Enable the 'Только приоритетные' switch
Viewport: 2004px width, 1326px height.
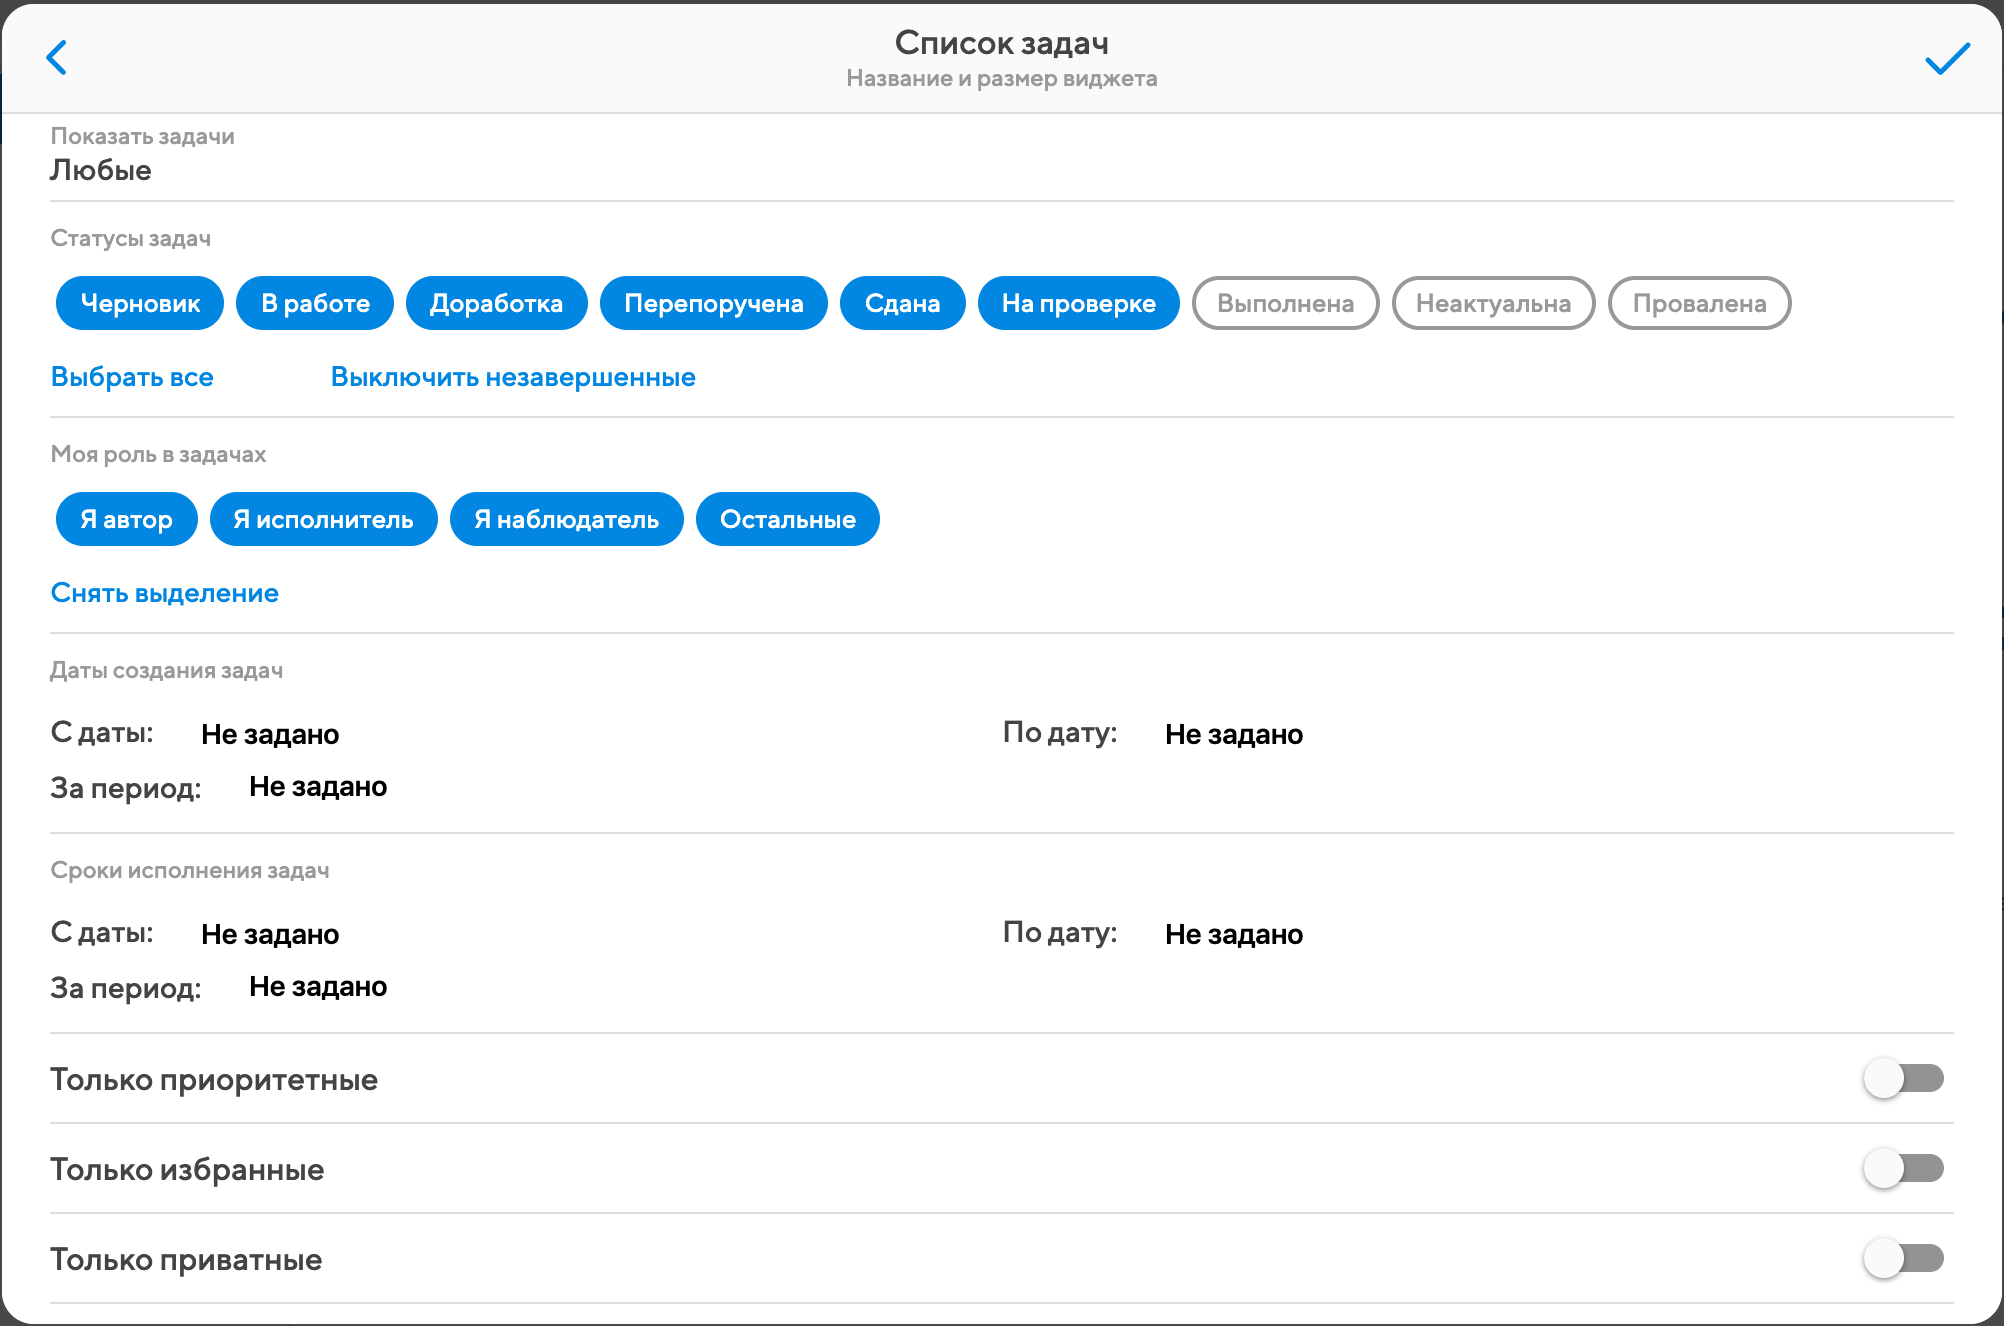coord(1903,1078)
